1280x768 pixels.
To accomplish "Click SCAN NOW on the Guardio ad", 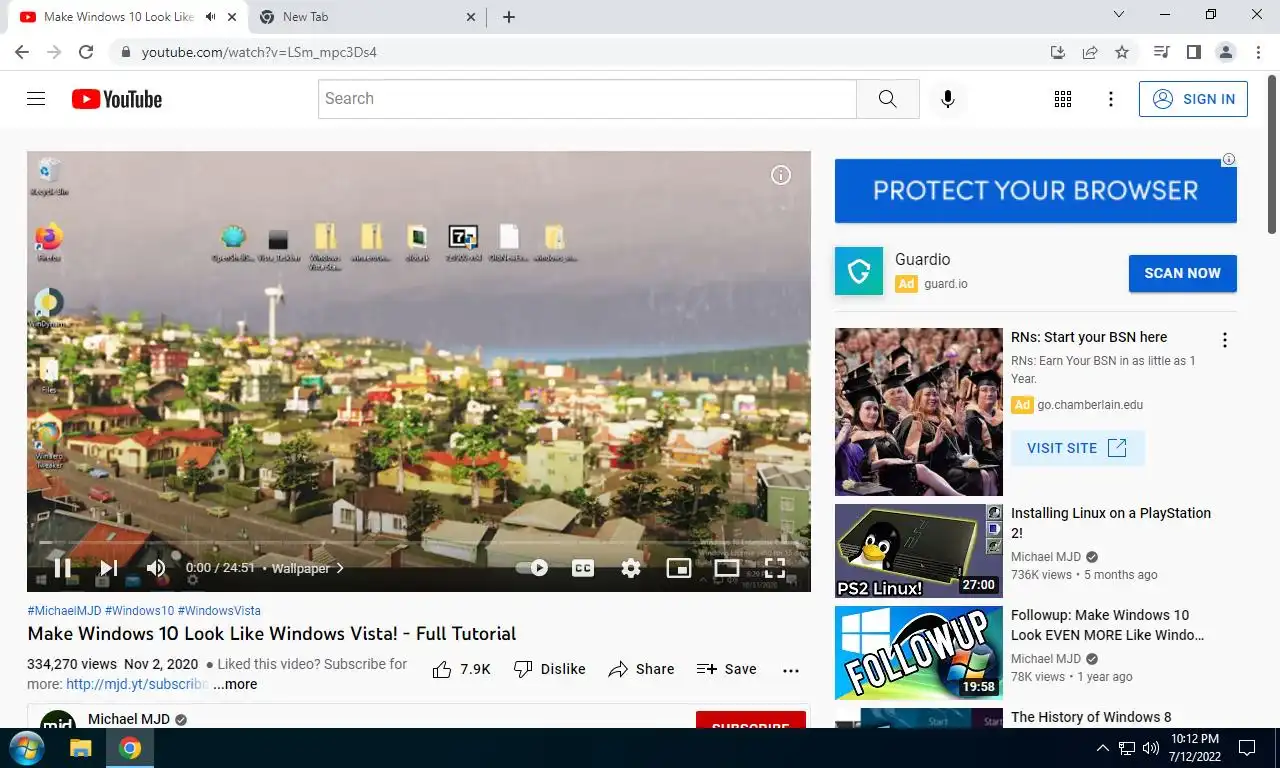I will pyautogui.click(x=1182, y=273).
